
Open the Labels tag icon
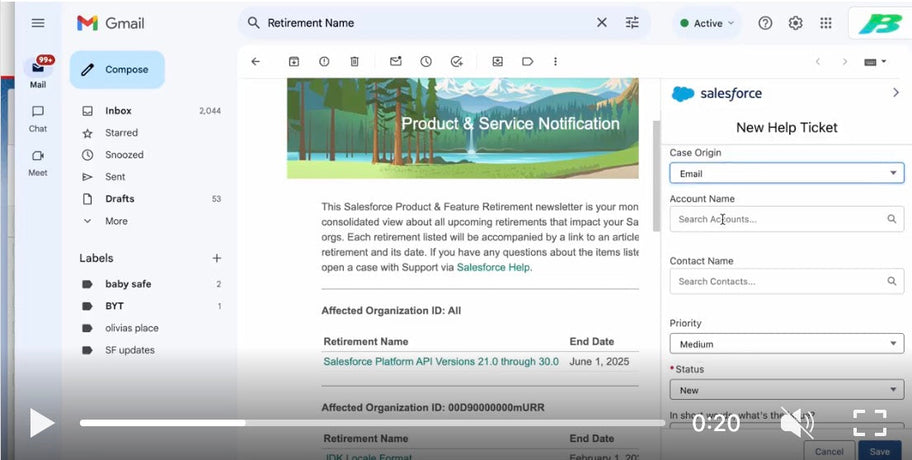[x=528, y=62]
